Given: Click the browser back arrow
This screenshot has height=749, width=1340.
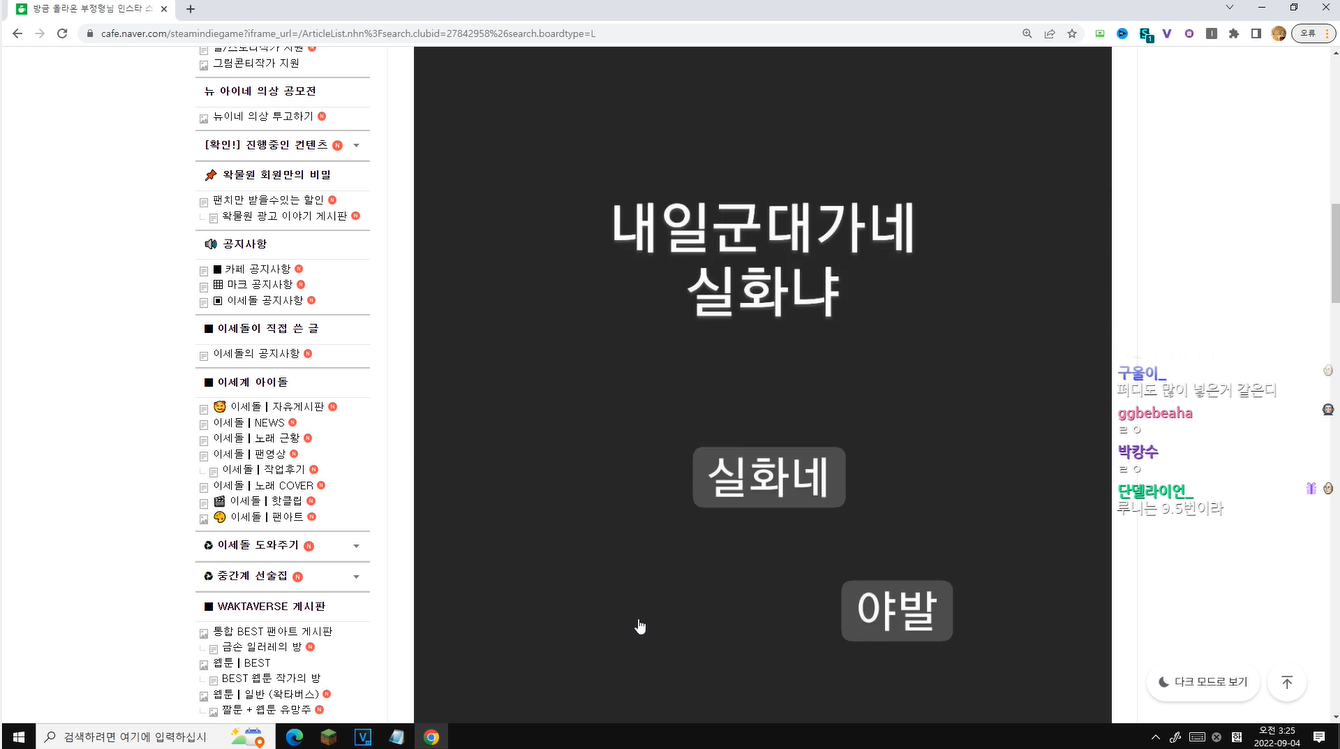Looking at the screenshot, I should pos(17,33).
